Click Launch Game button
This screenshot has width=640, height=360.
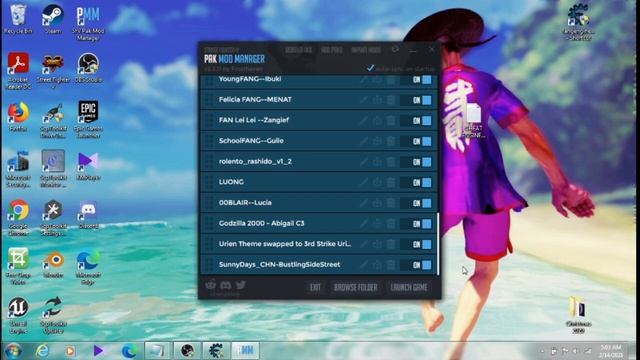409,287
